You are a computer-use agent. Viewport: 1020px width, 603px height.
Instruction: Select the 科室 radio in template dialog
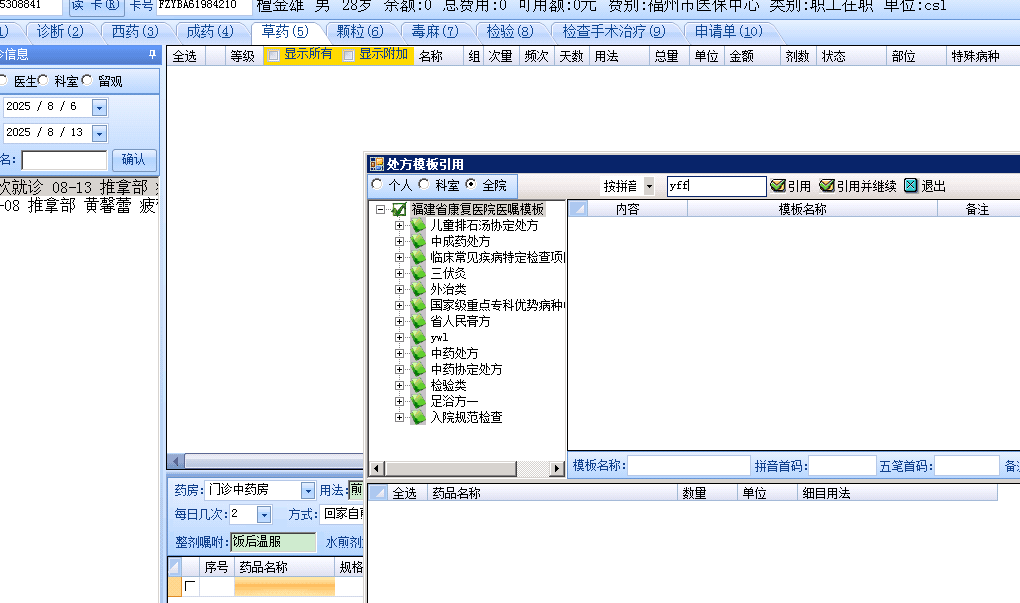tap(424, 185)
